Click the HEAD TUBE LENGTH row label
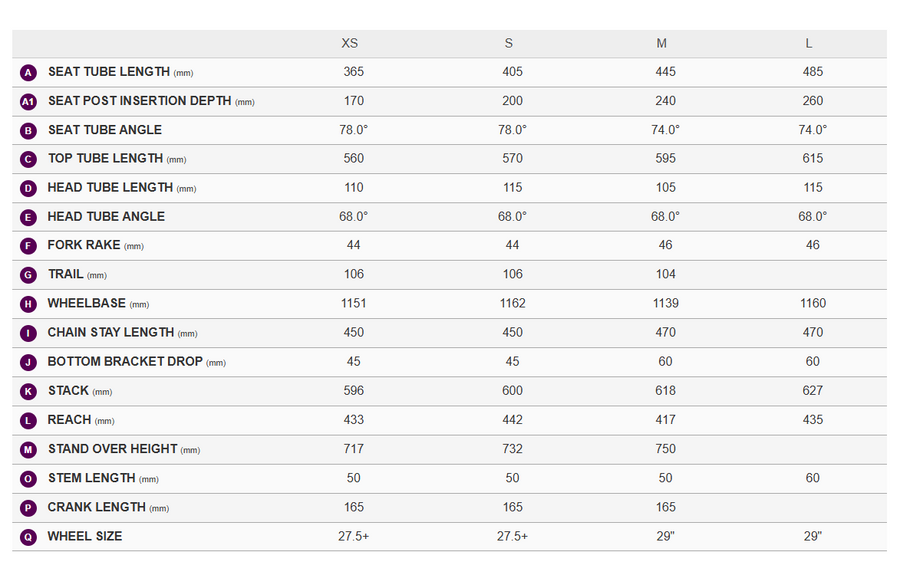The width and height of the screenshot is (900, 575). (x=110, y=188)
